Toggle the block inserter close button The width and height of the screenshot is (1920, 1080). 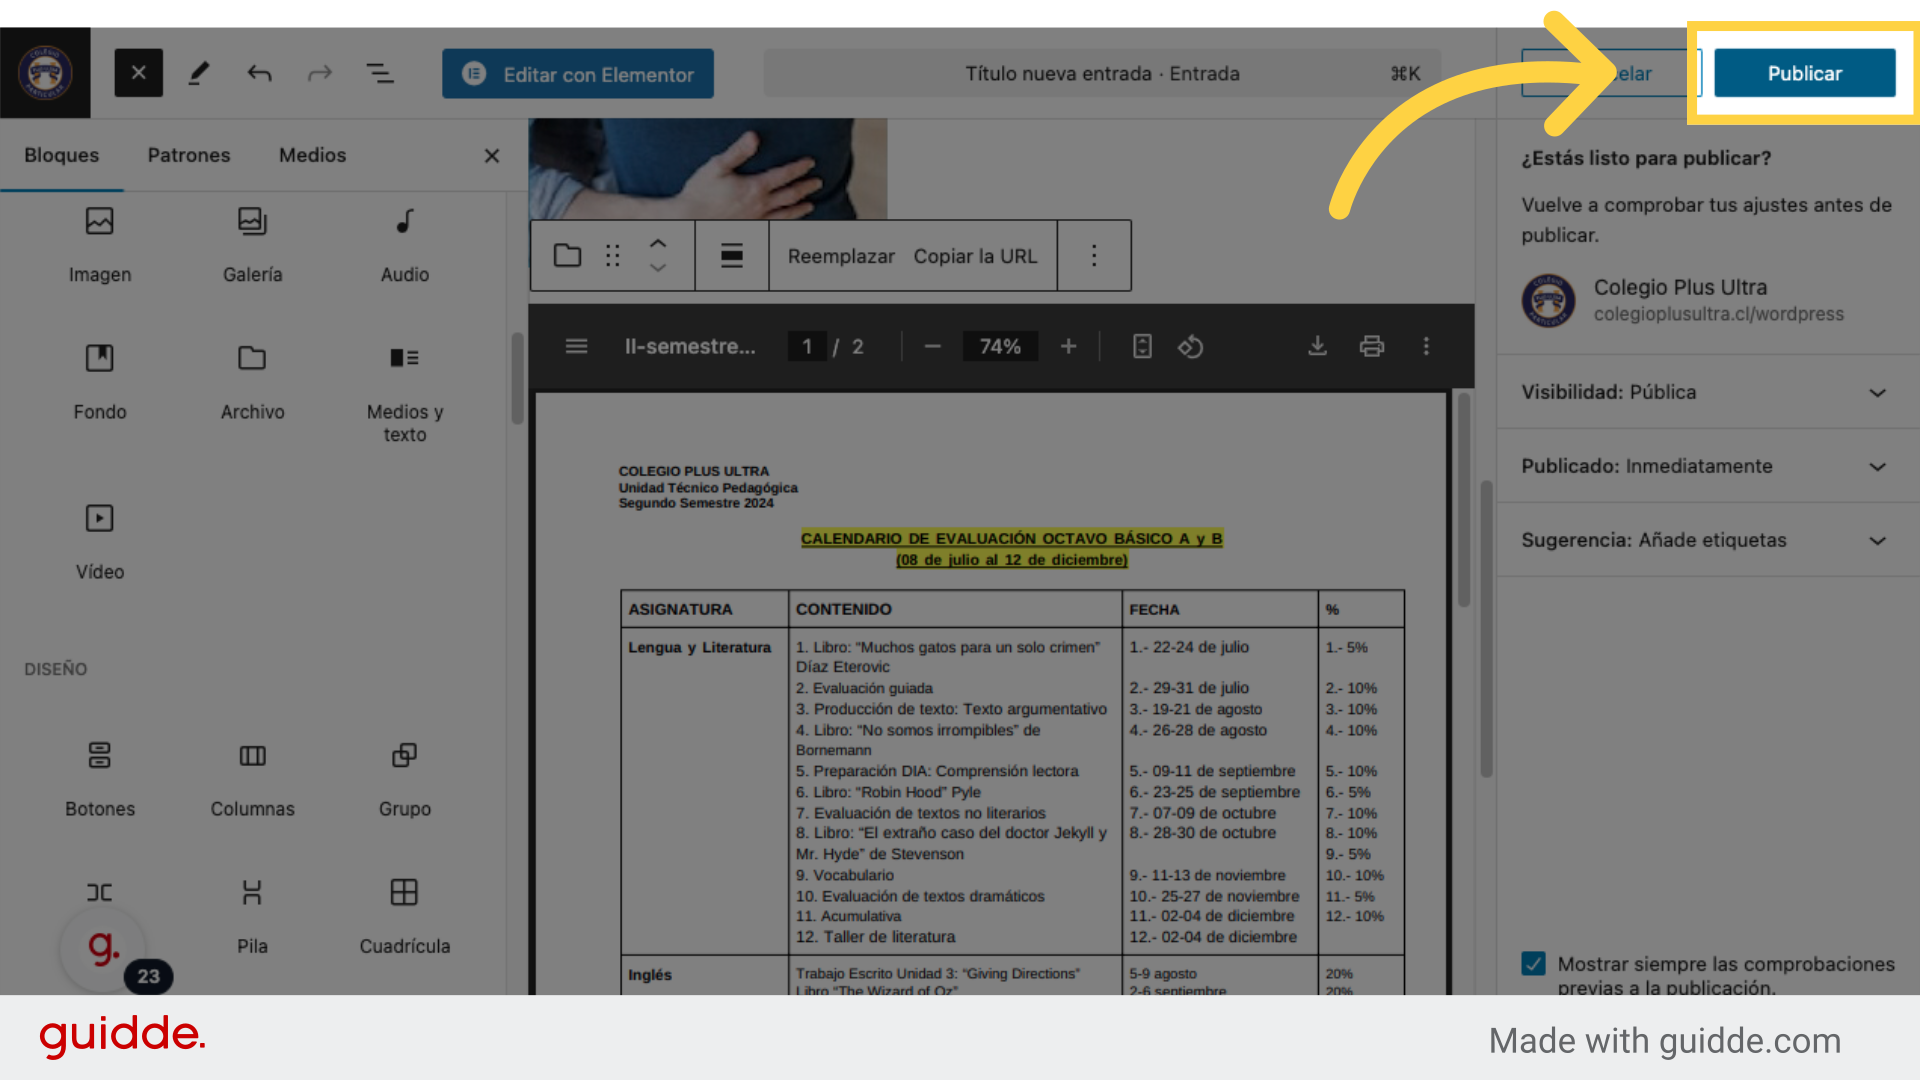(138, 73)
